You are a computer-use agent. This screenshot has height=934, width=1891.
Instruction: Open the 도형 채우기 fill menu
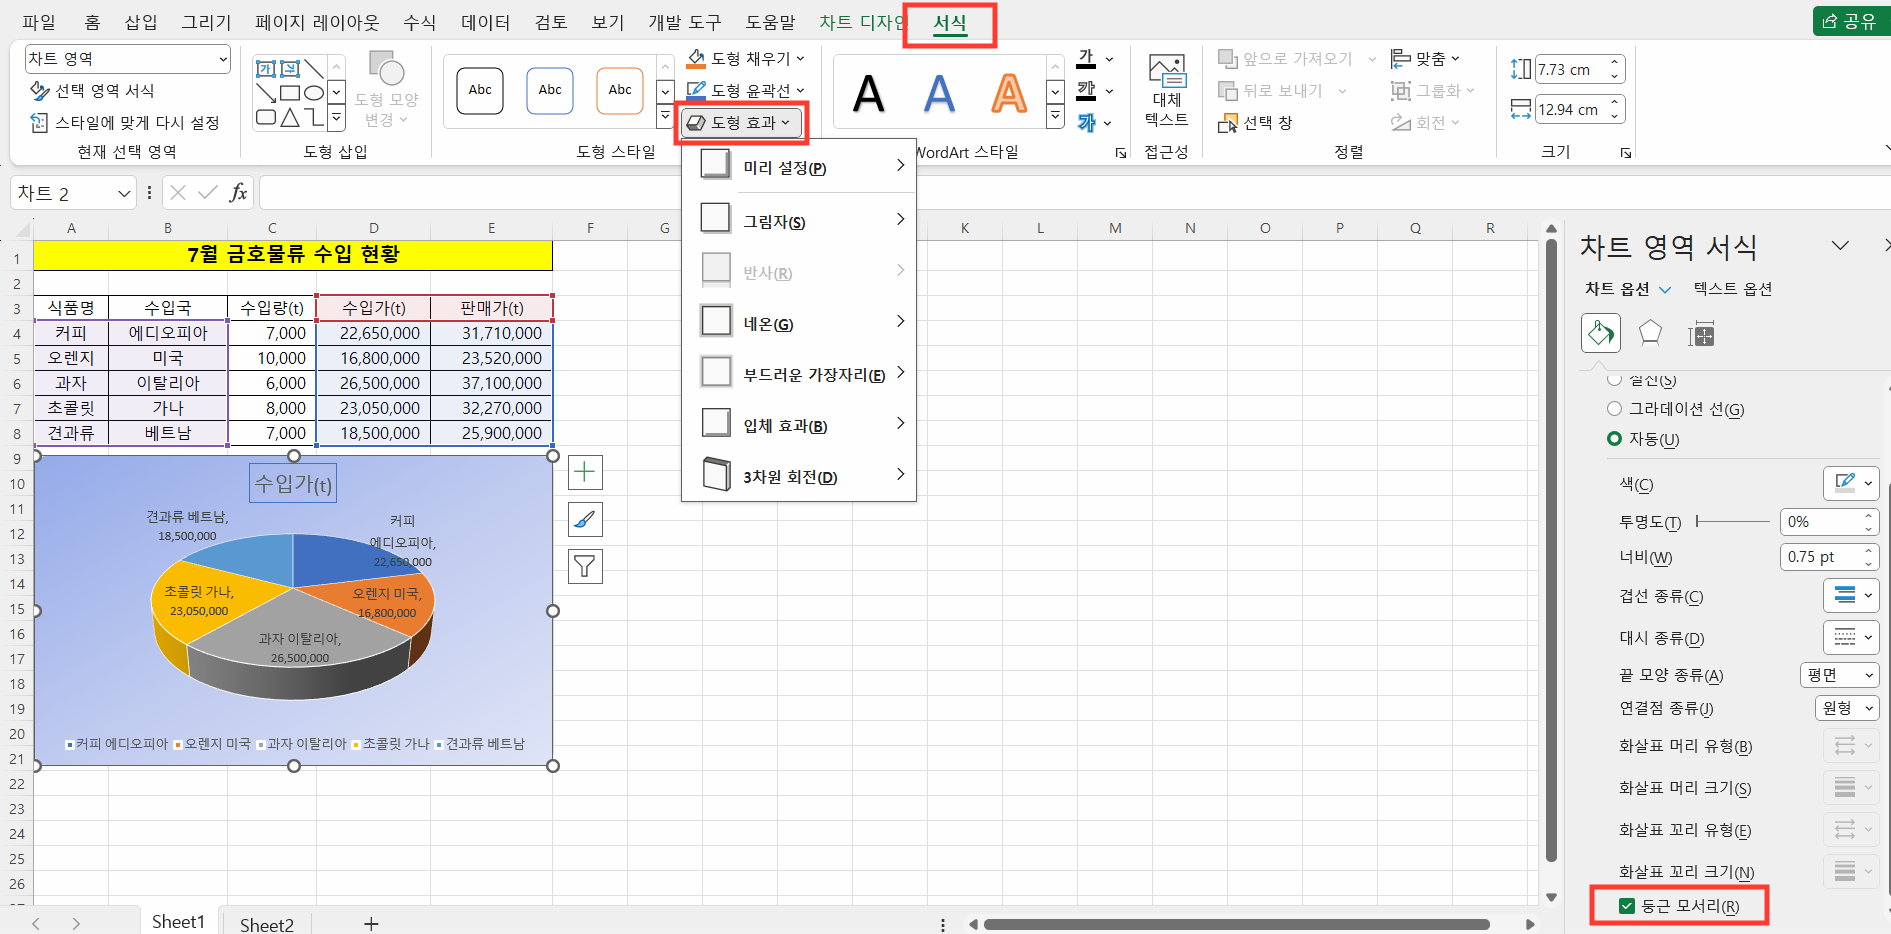coord(745,59)
